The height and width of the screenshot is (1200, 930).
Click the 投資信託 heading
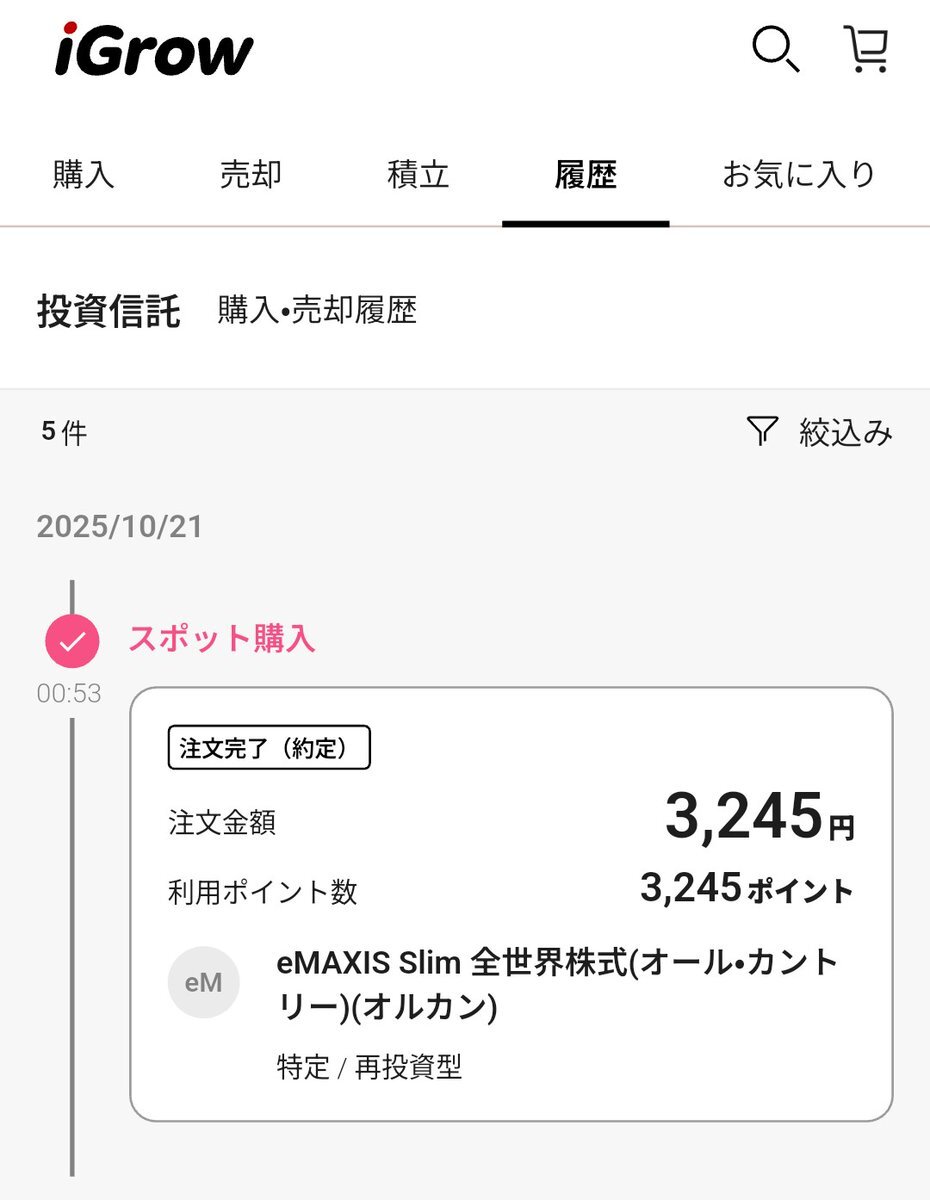coord(109,312)
